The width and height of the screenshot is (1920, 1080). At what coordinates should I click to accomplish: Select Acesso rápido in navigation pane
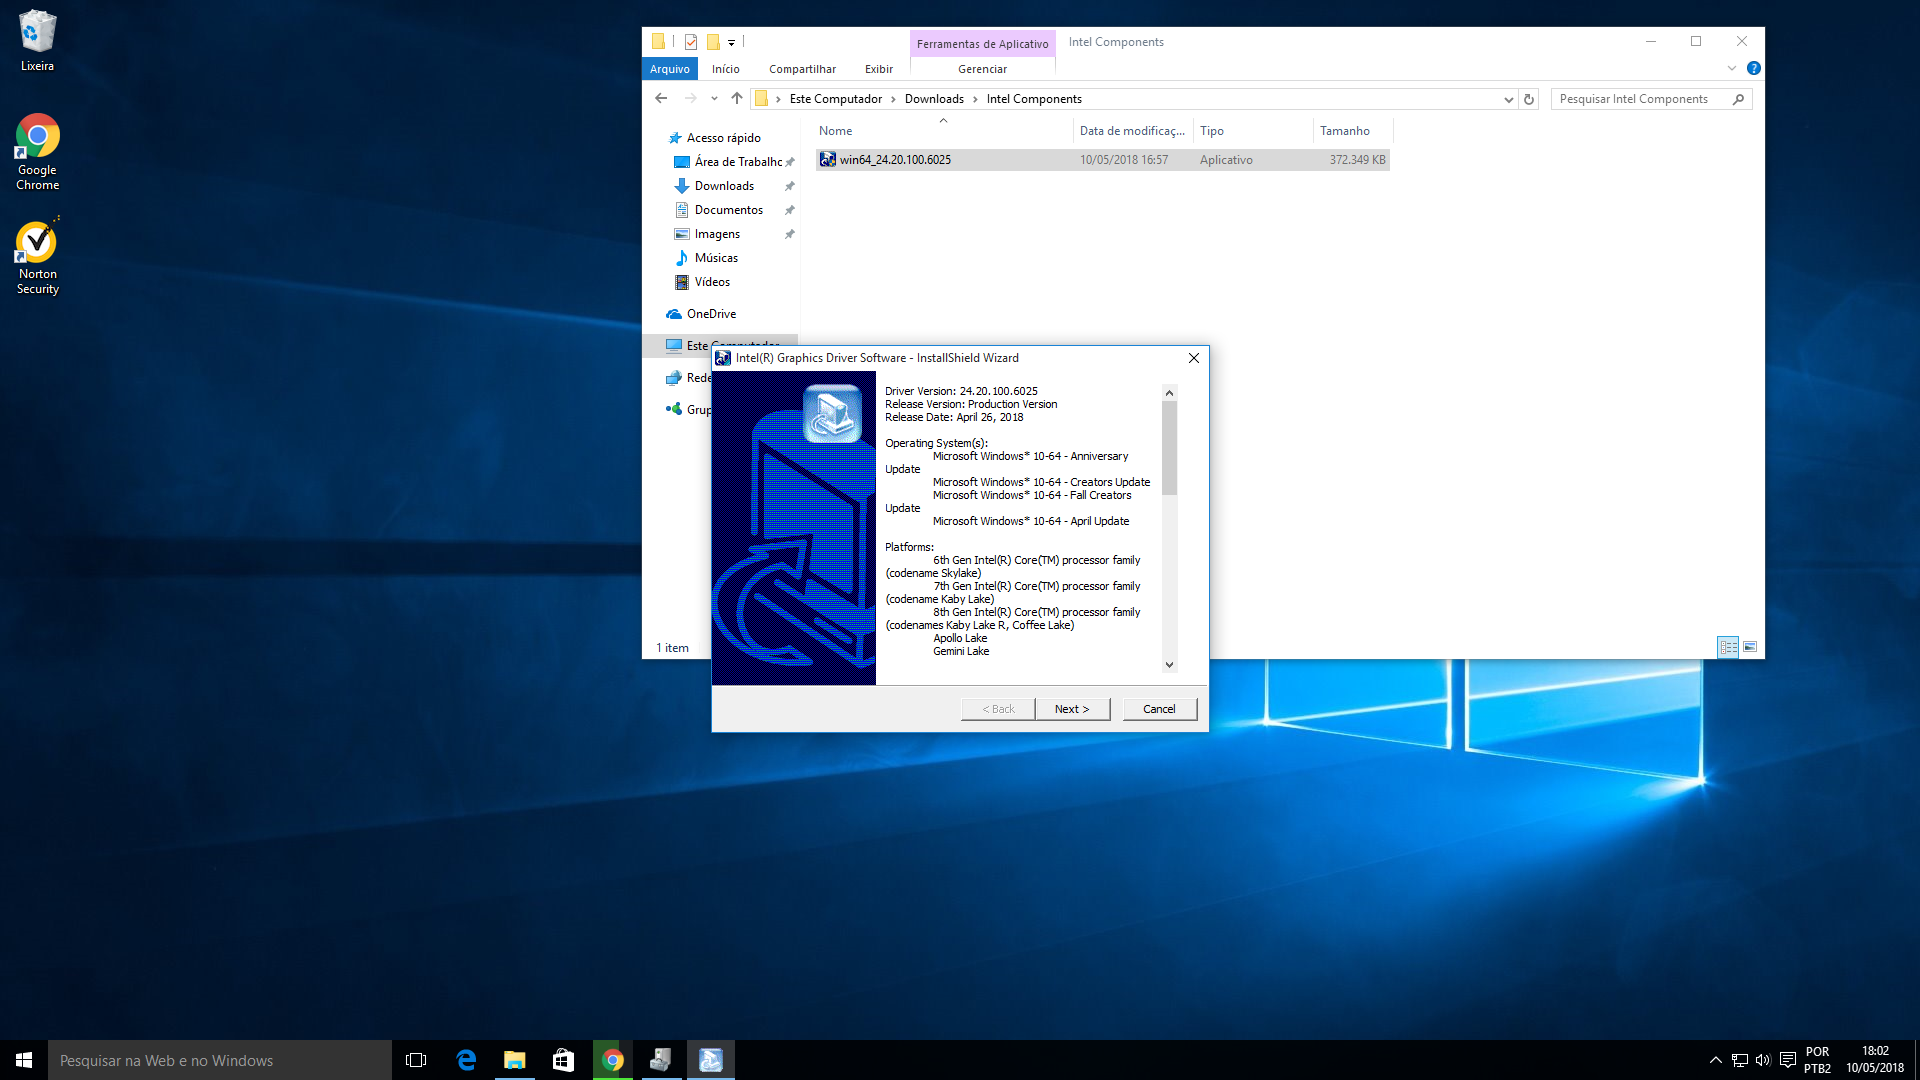(x=723, y=138)
